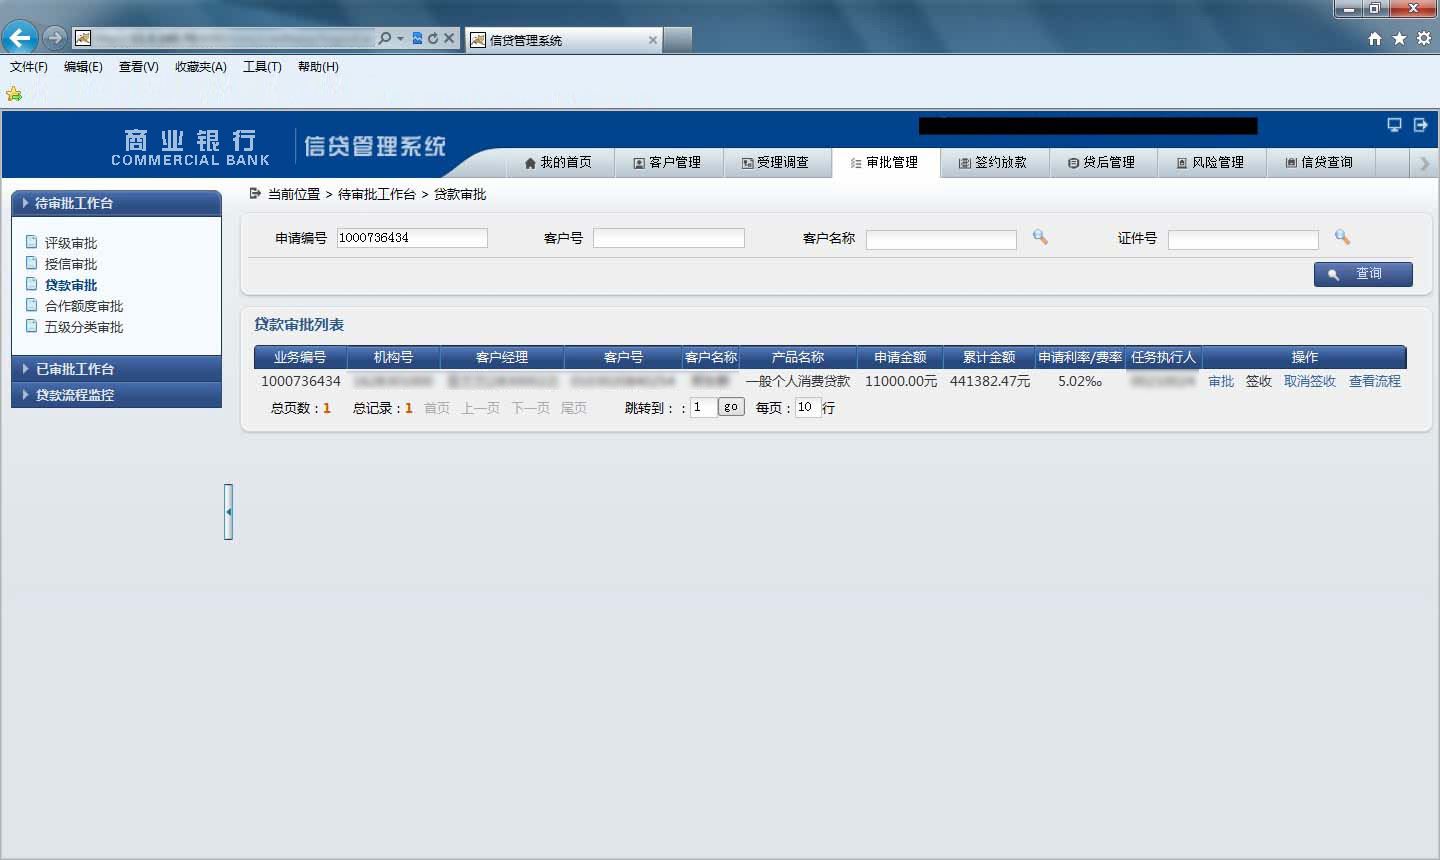Close the 信贷管理系统 browser tab

653,40
